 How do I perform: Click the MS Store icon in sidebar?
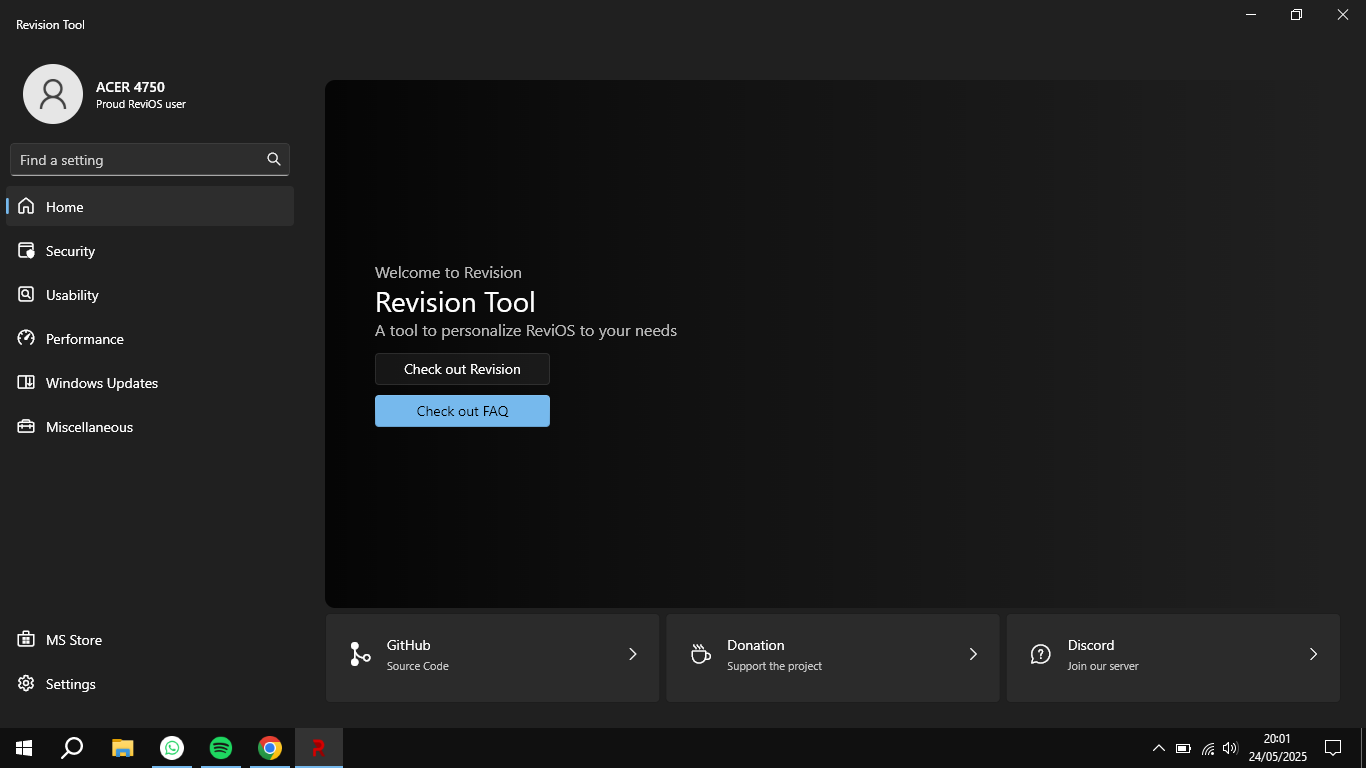26,639
